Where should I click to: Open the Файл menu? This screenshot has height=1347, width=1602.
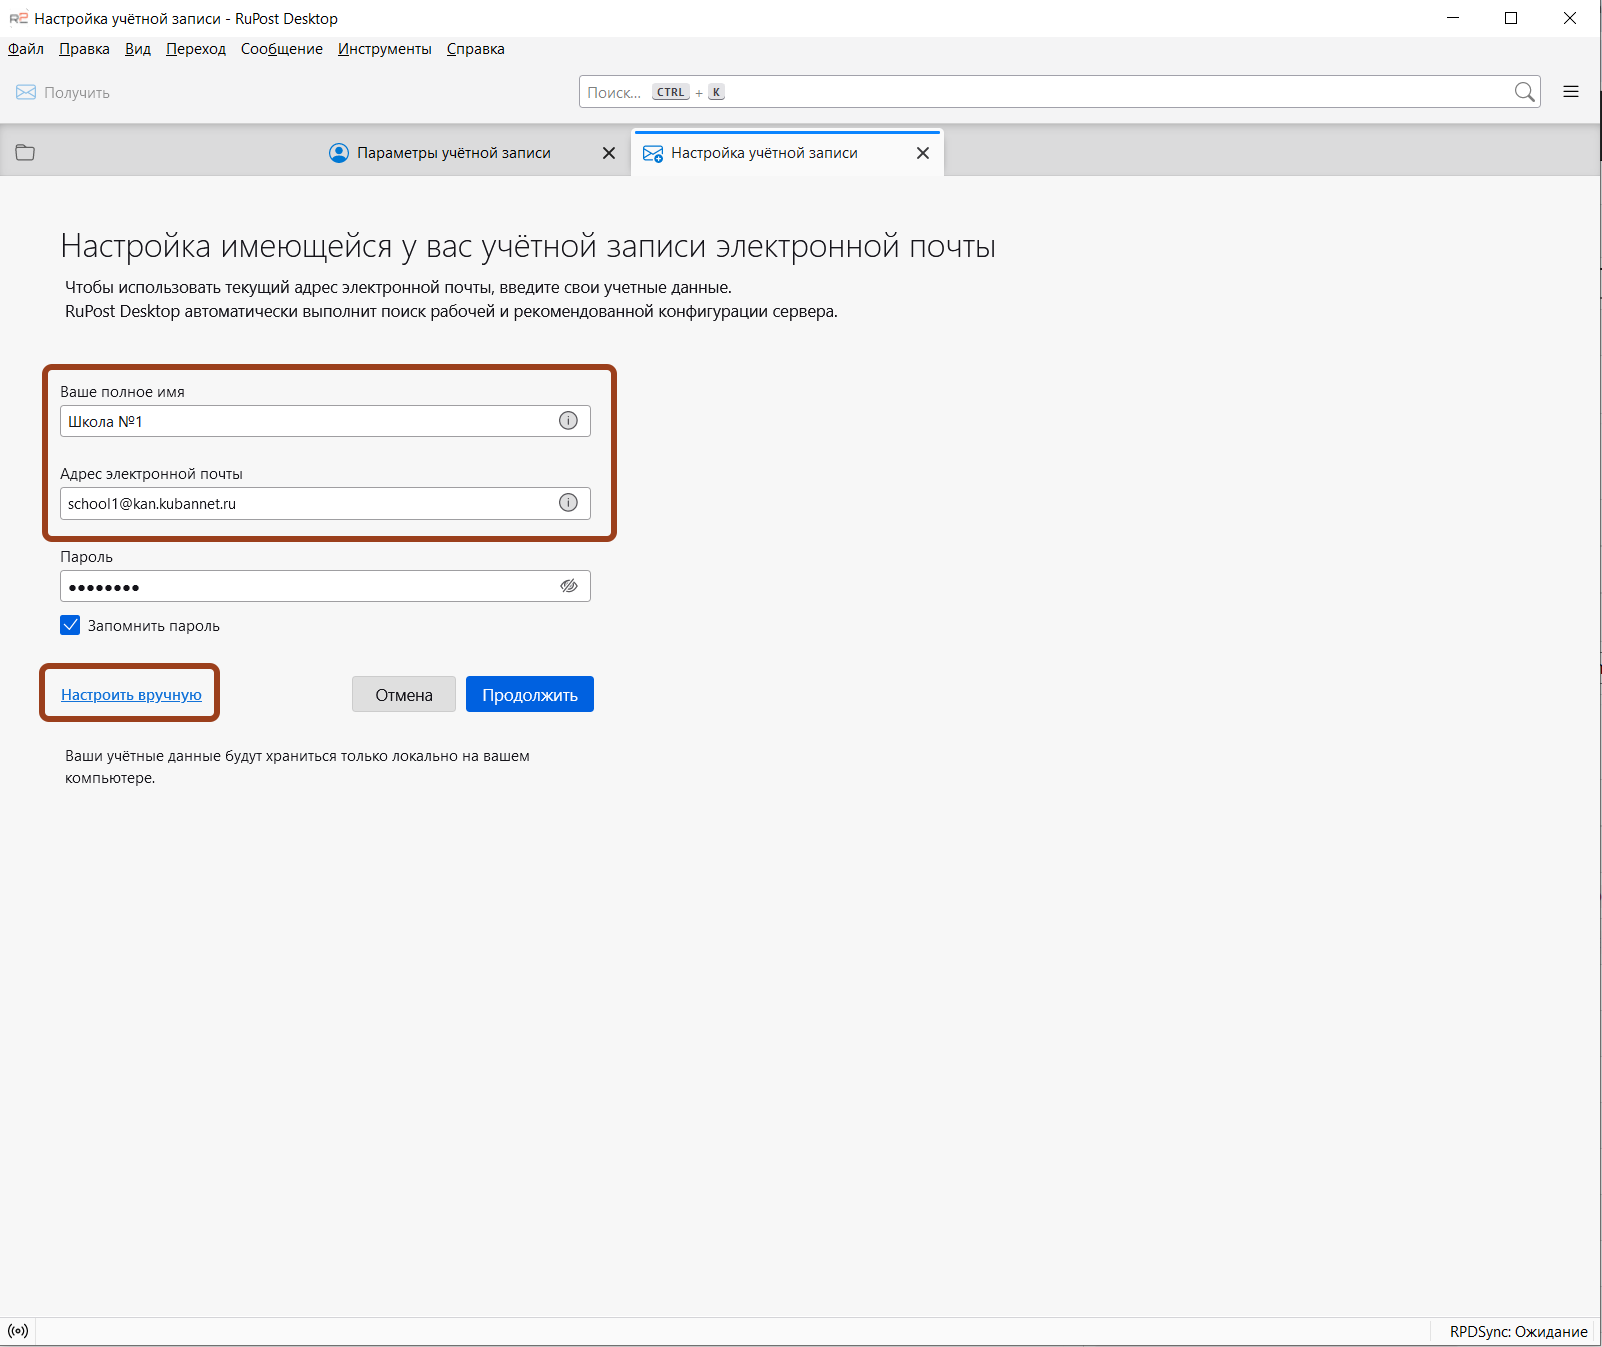pyautogui.click(x=26, y=49)
